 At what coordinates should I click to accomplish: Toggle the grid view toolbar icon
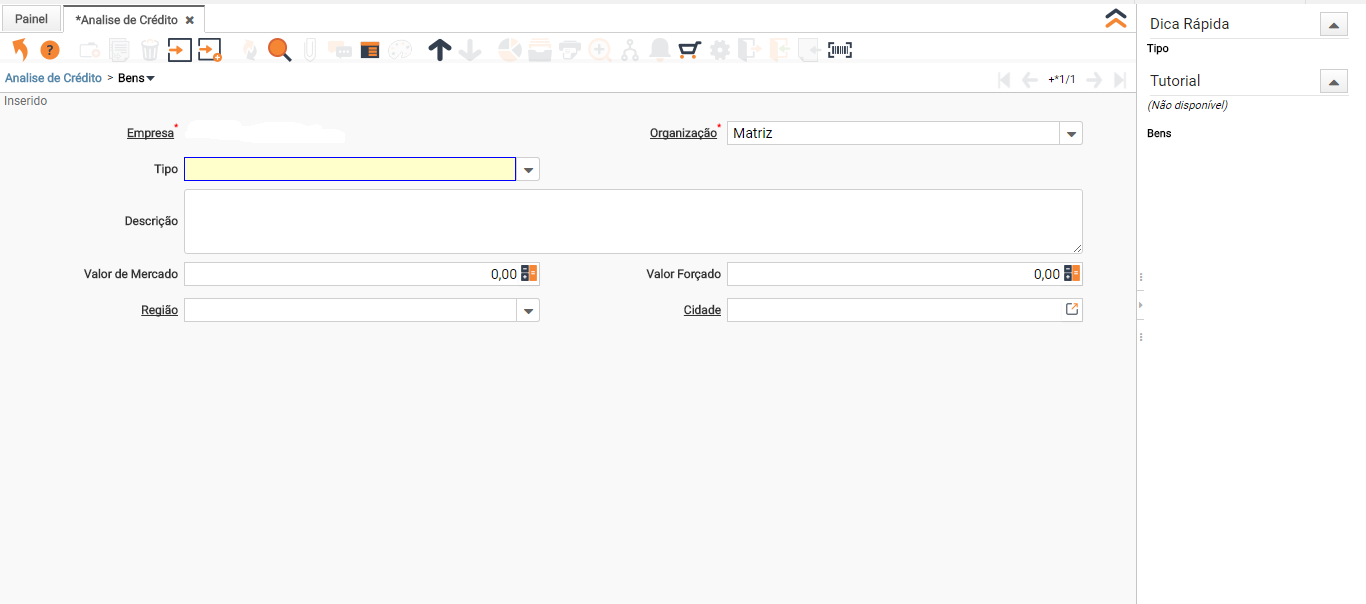click(x=370, y=50)
